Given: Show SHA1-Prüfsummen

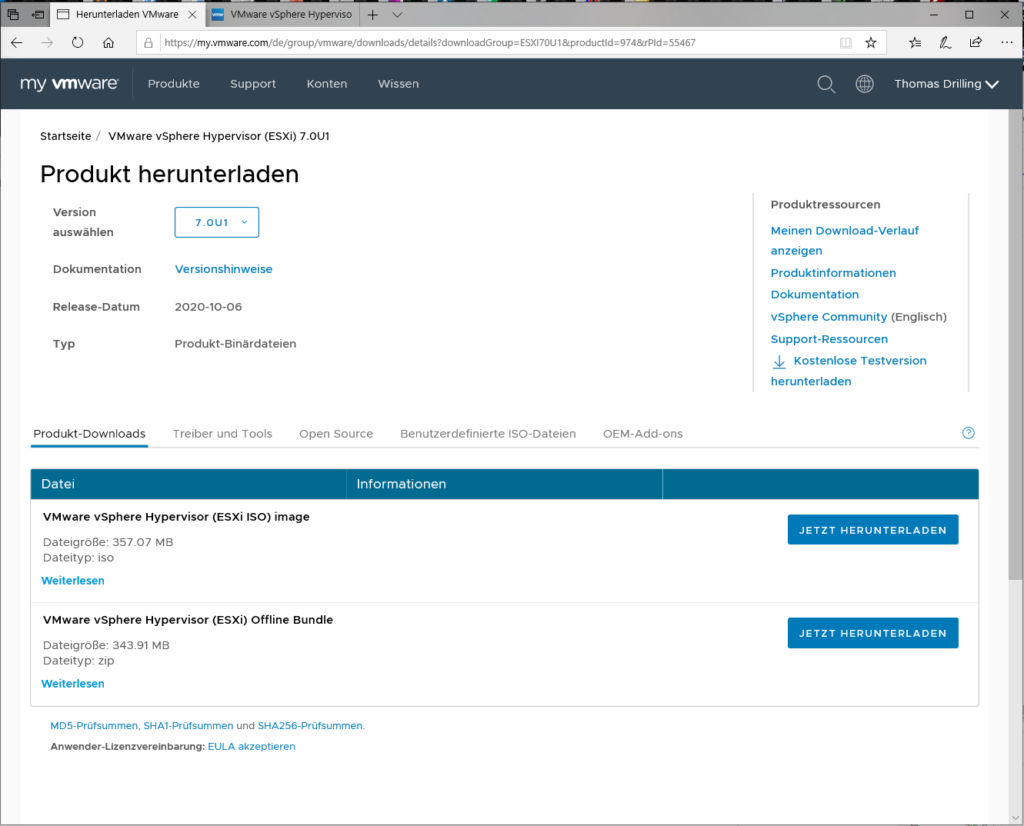Looking at the screenshot, I should 188,725.
